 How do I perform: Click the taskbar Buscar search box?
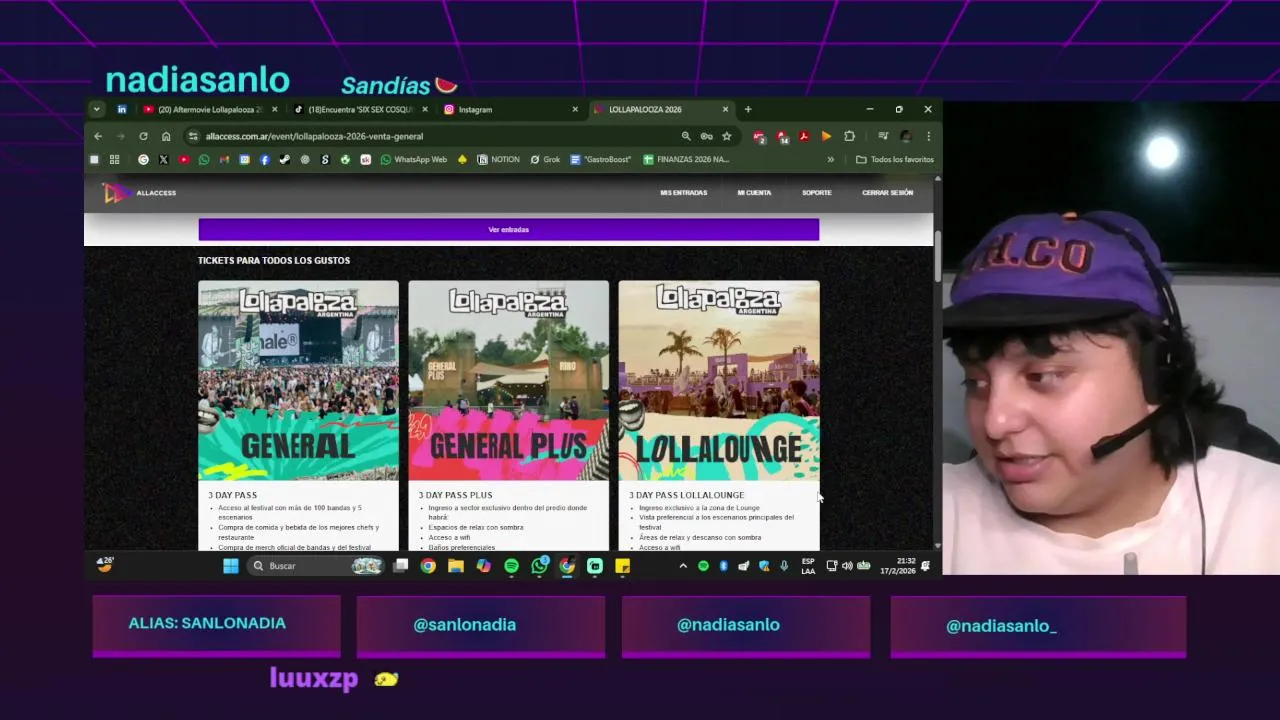[x=316, y=566]
